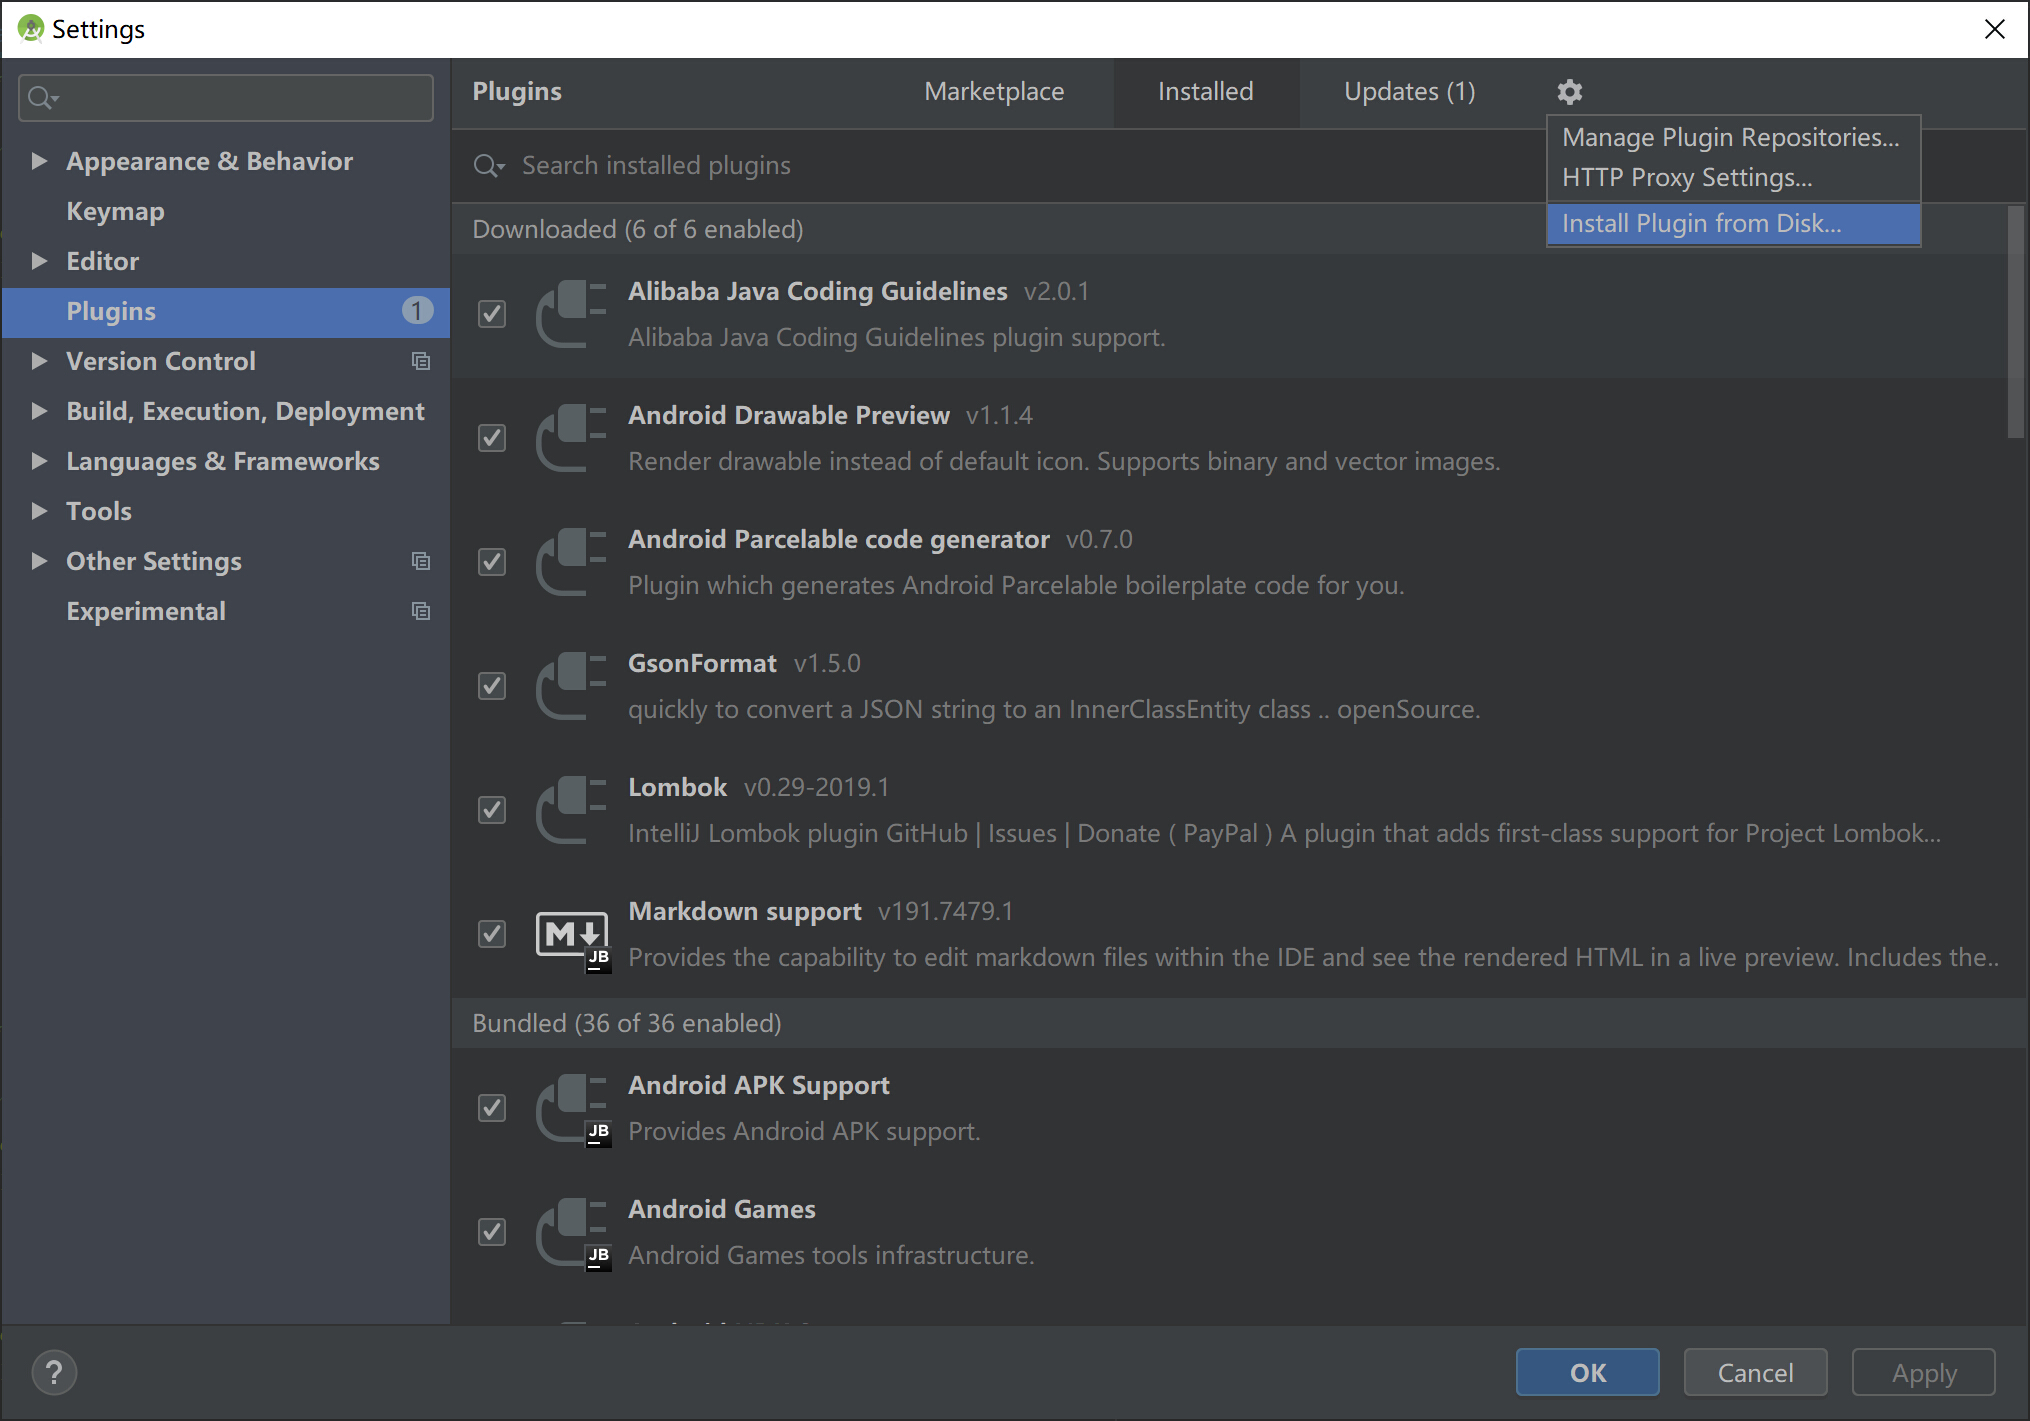This screenshot has width=2030, height=1421.
Task: Toggle the Android Parcelable code generator checkbox
Action: [x=492, y=562]
